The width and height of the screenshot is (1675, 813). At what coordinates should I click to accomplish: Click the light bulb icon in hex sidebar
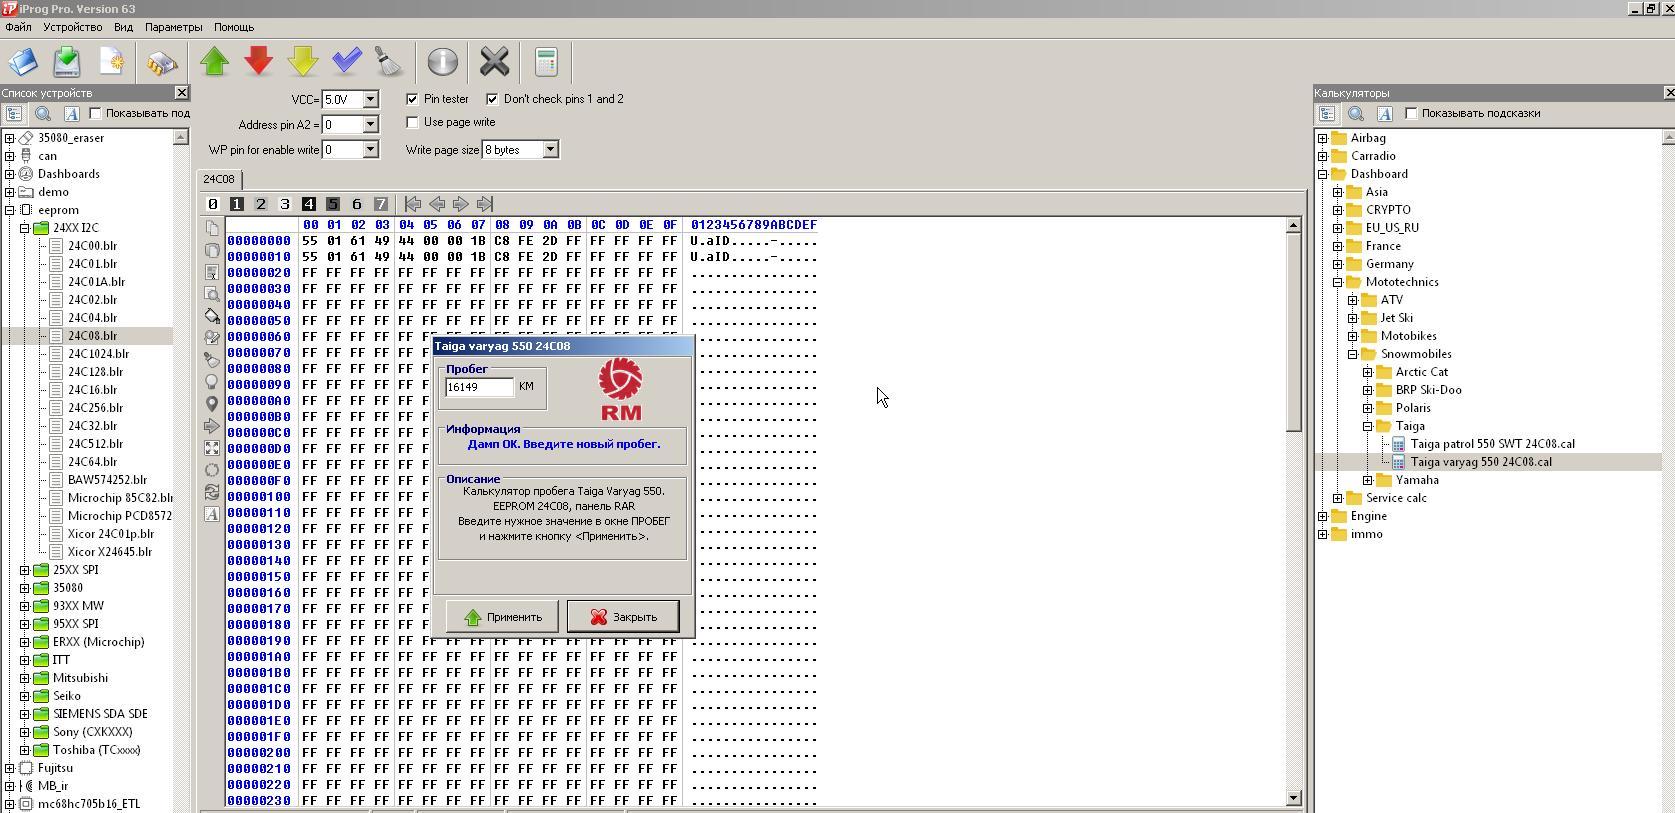click(212, 382)
